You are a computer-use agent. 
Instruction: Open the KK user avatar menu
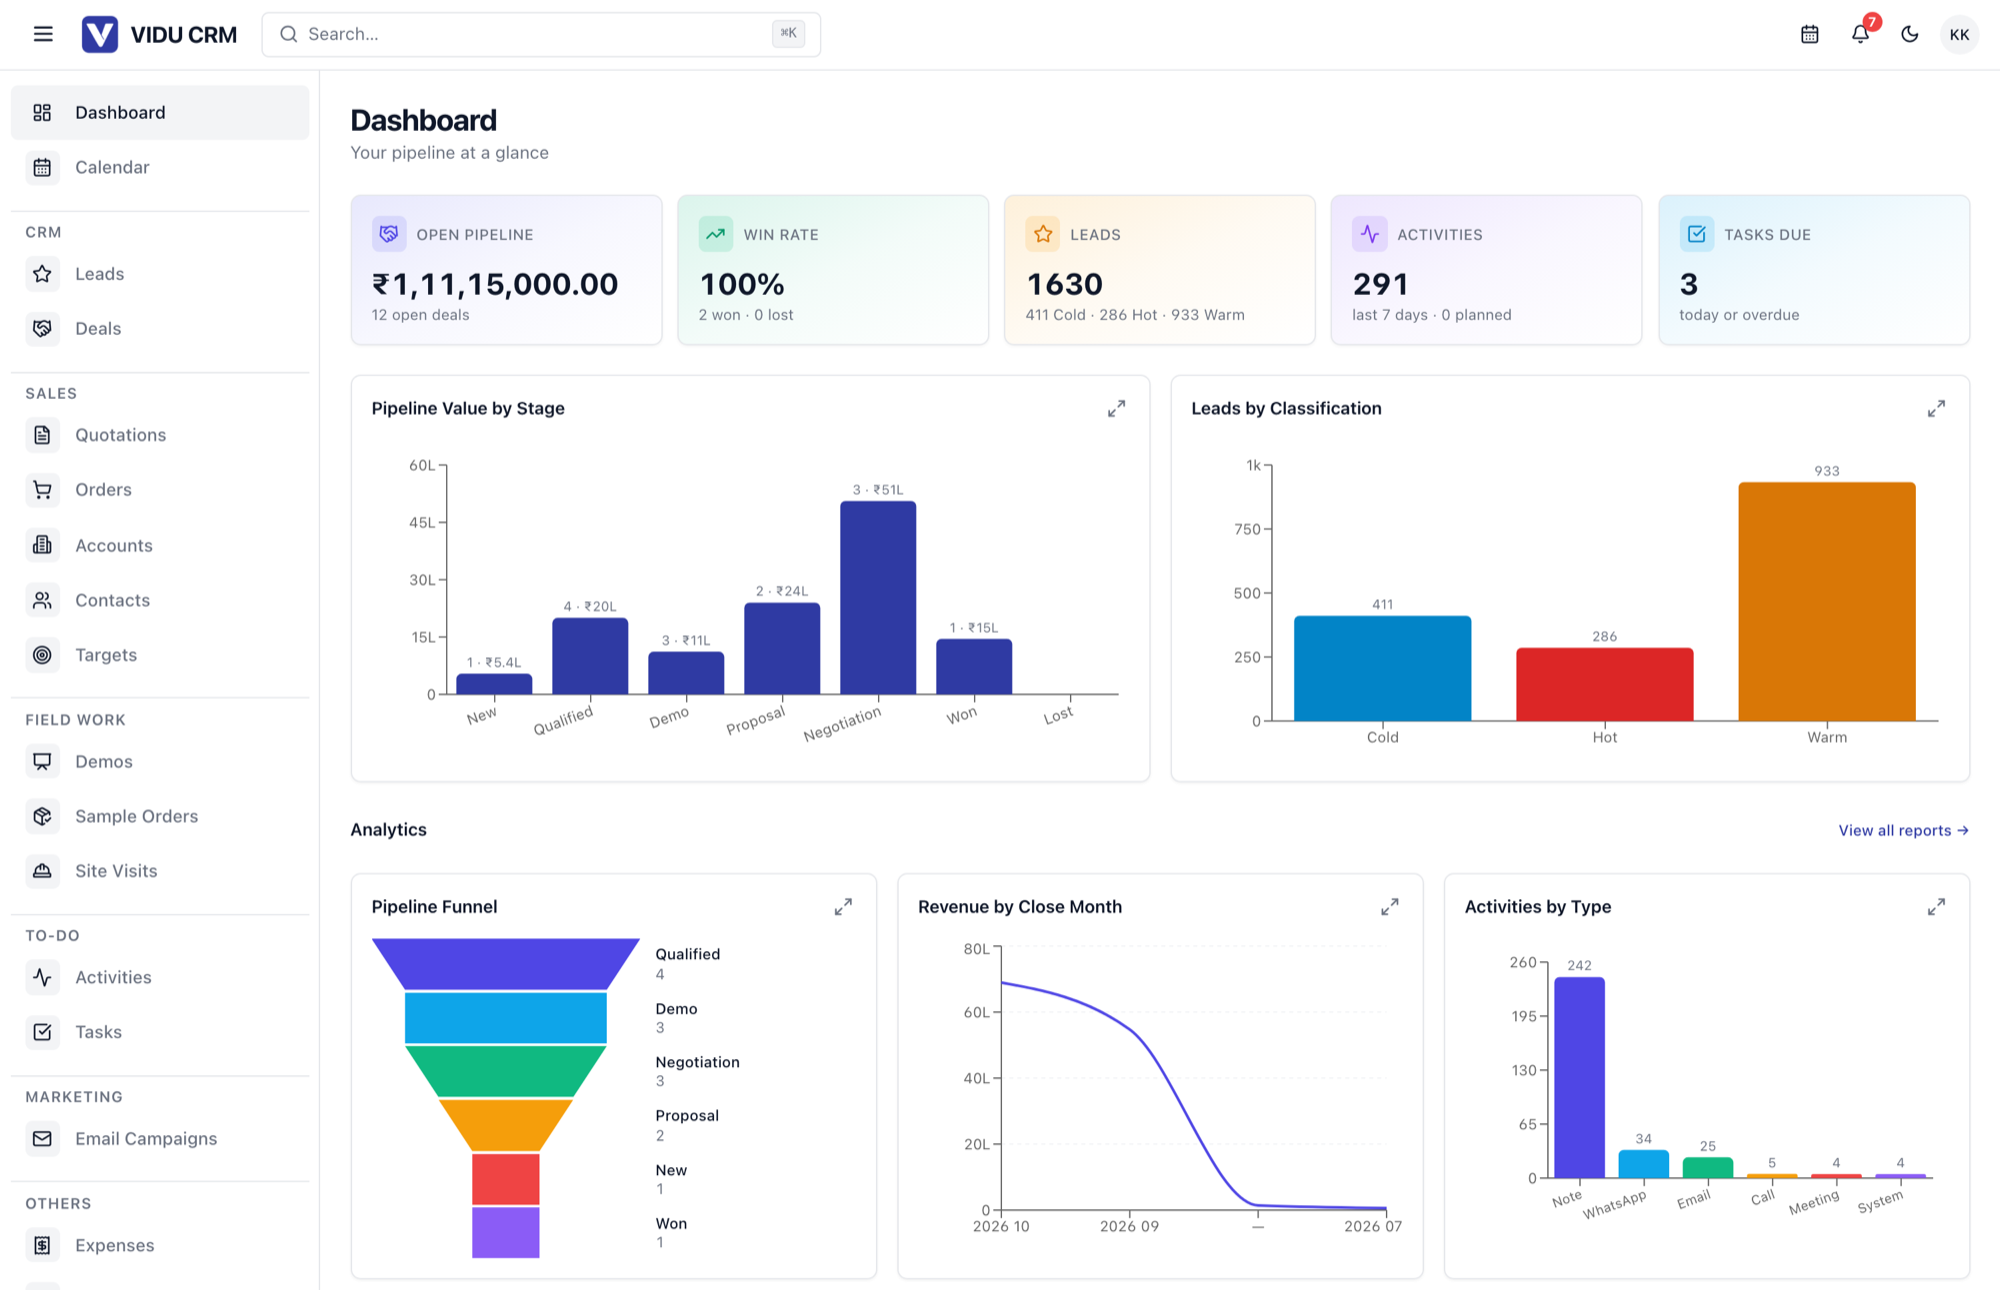[x=1959, y=34]
